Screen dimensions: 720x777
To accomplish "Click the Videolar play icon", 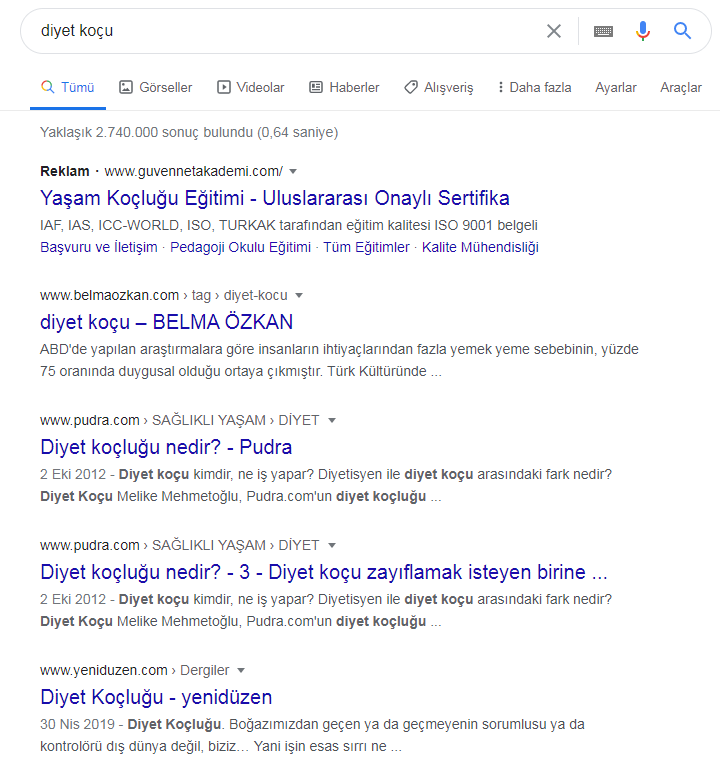I will pos(224,87).
